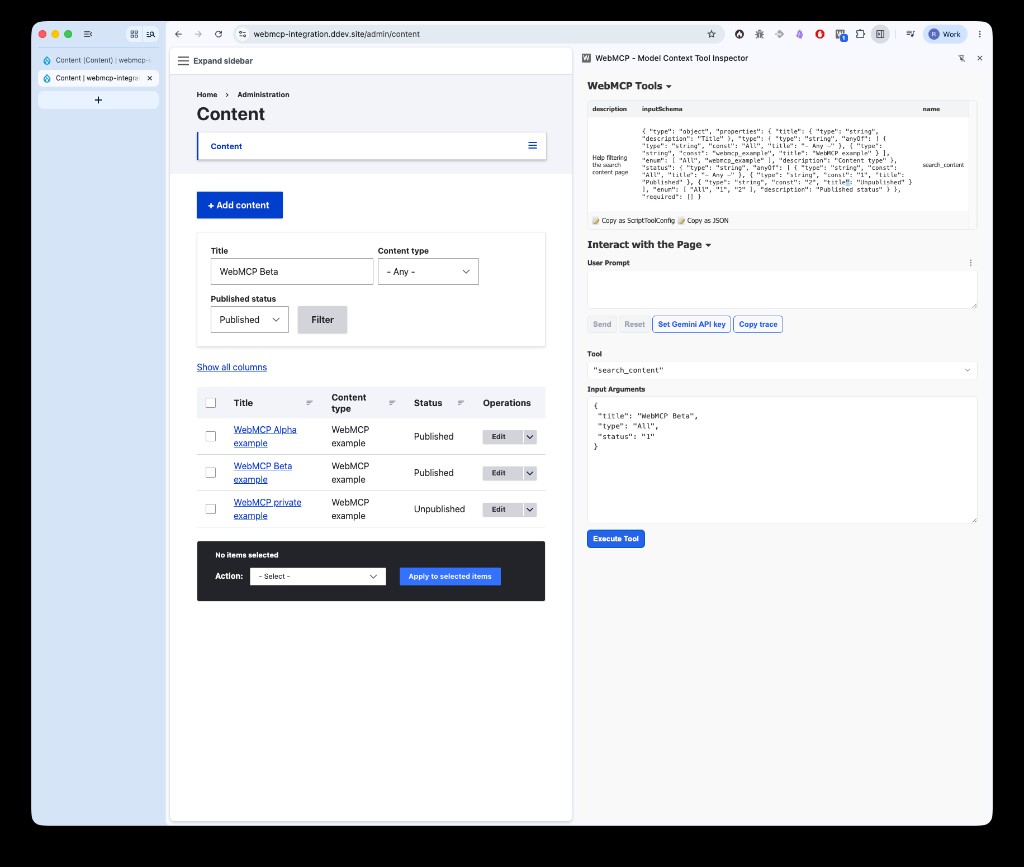Close the Tool Inspector side panel

tap(980, 58)
